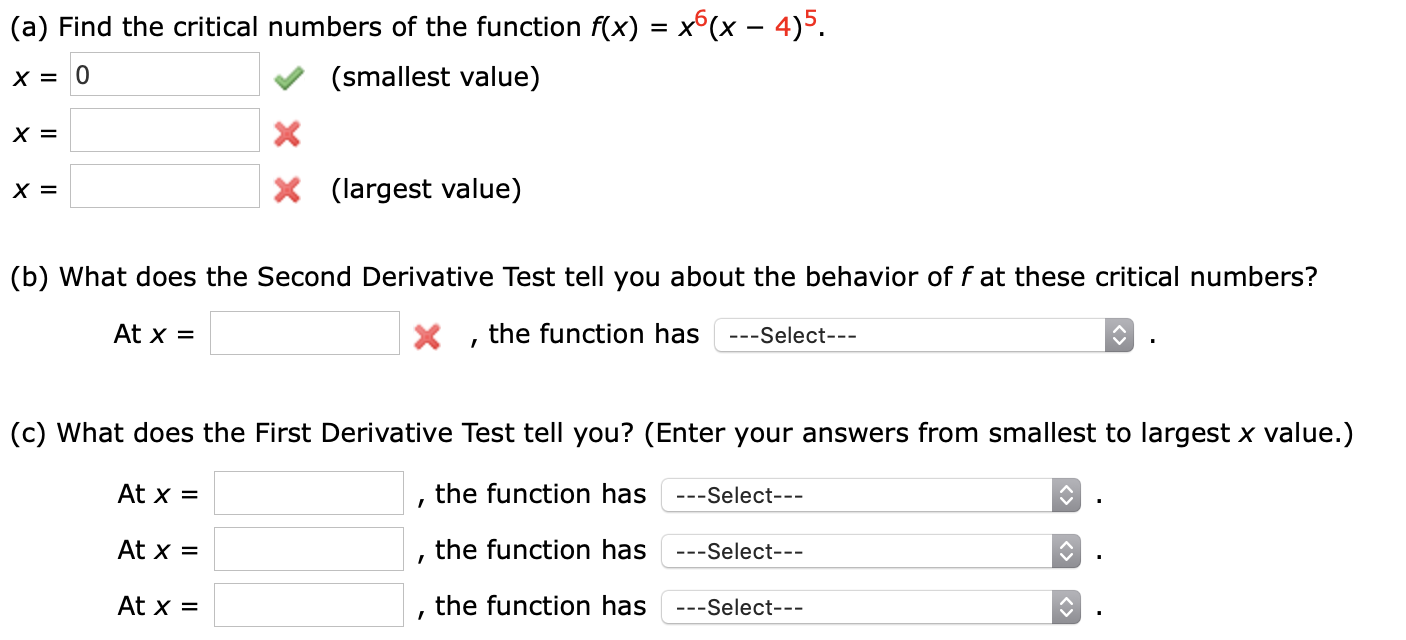Click the (smallest value) label text

[x=435, y=76]
